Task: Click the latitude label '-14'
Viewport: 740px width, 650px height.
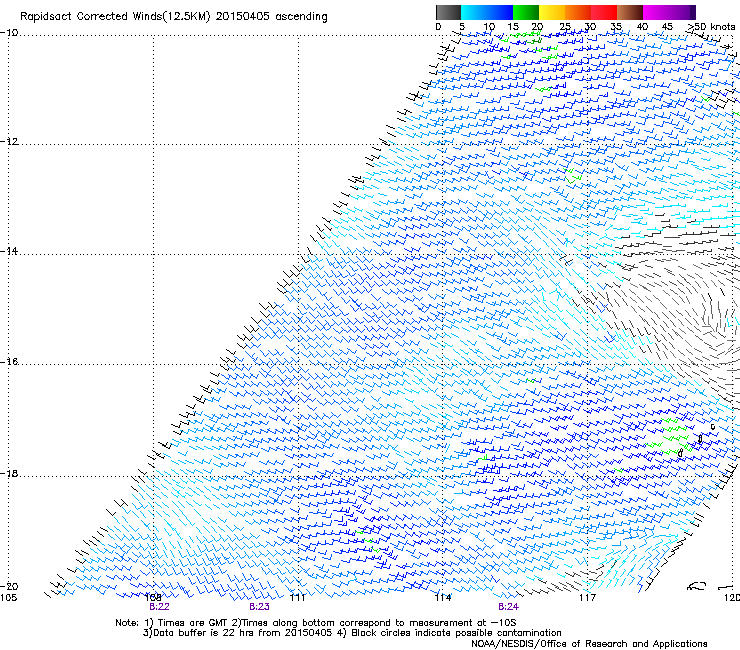Action: (9, 251)
